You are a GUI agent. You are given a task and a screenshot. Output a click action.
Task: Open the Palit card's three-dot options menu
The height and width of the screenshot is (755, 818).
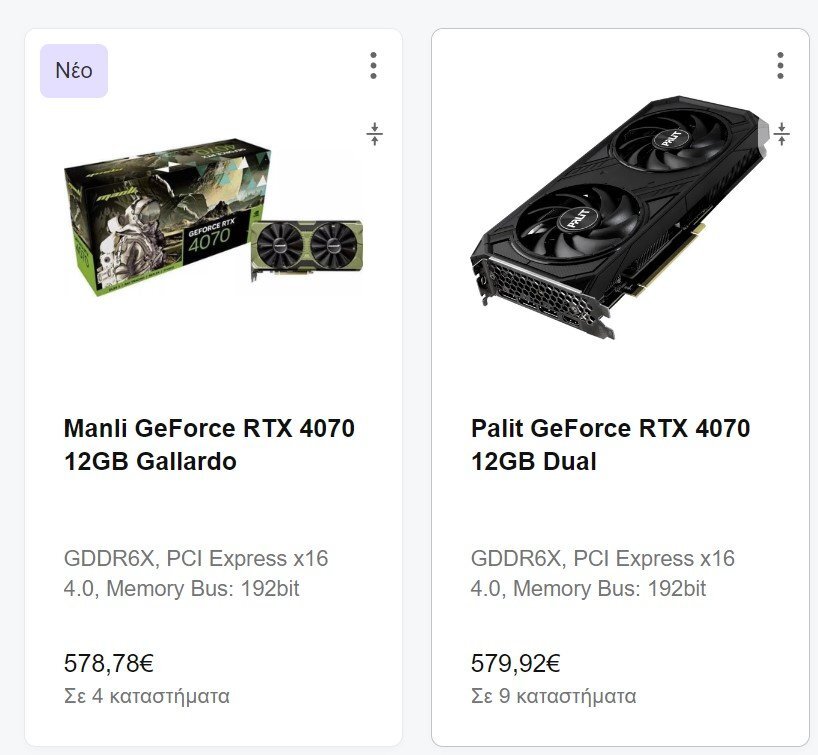(780, 66)
